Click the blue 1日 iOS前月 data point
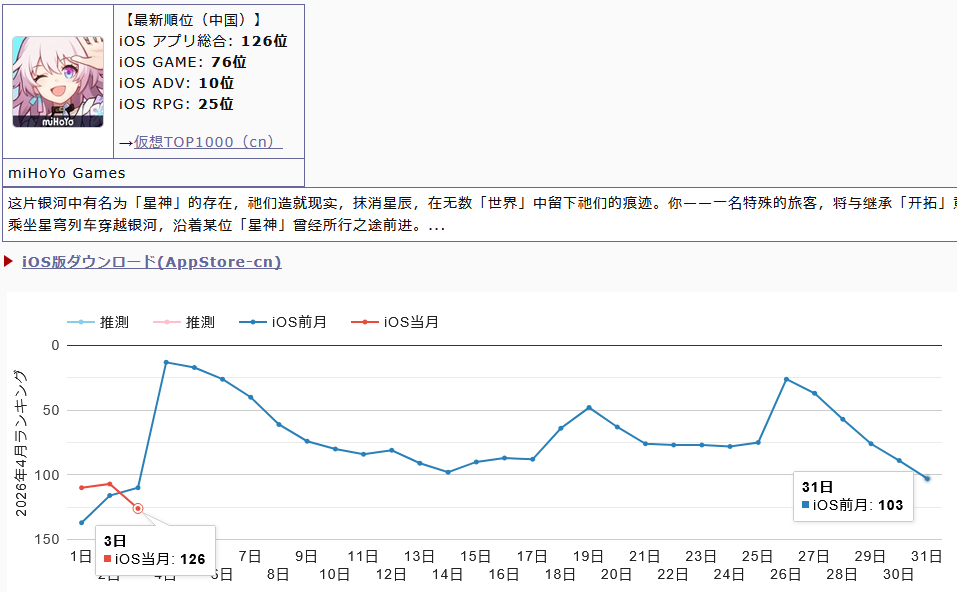Viewport: 957px width, 592px height. pos(82,522)
